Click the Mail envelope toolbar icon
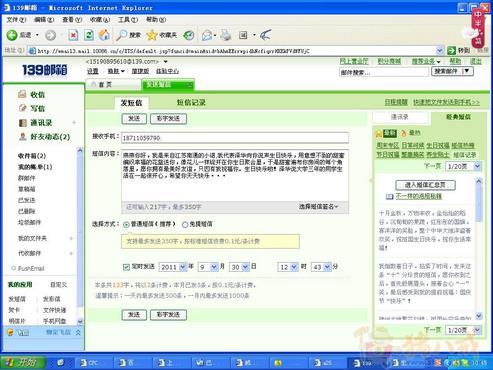 [x=207, y=35]
